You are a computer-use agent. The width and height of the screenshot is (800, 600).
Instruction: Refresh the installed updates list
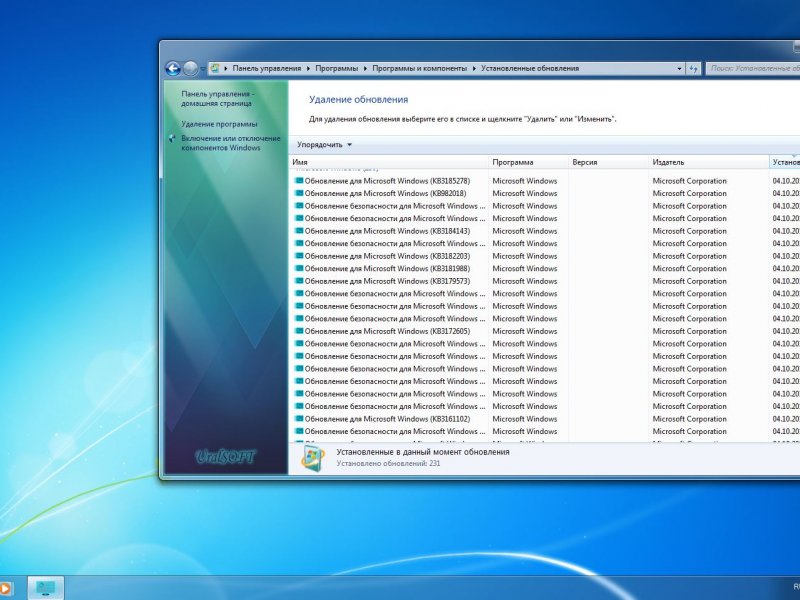(x=693, y=68)
